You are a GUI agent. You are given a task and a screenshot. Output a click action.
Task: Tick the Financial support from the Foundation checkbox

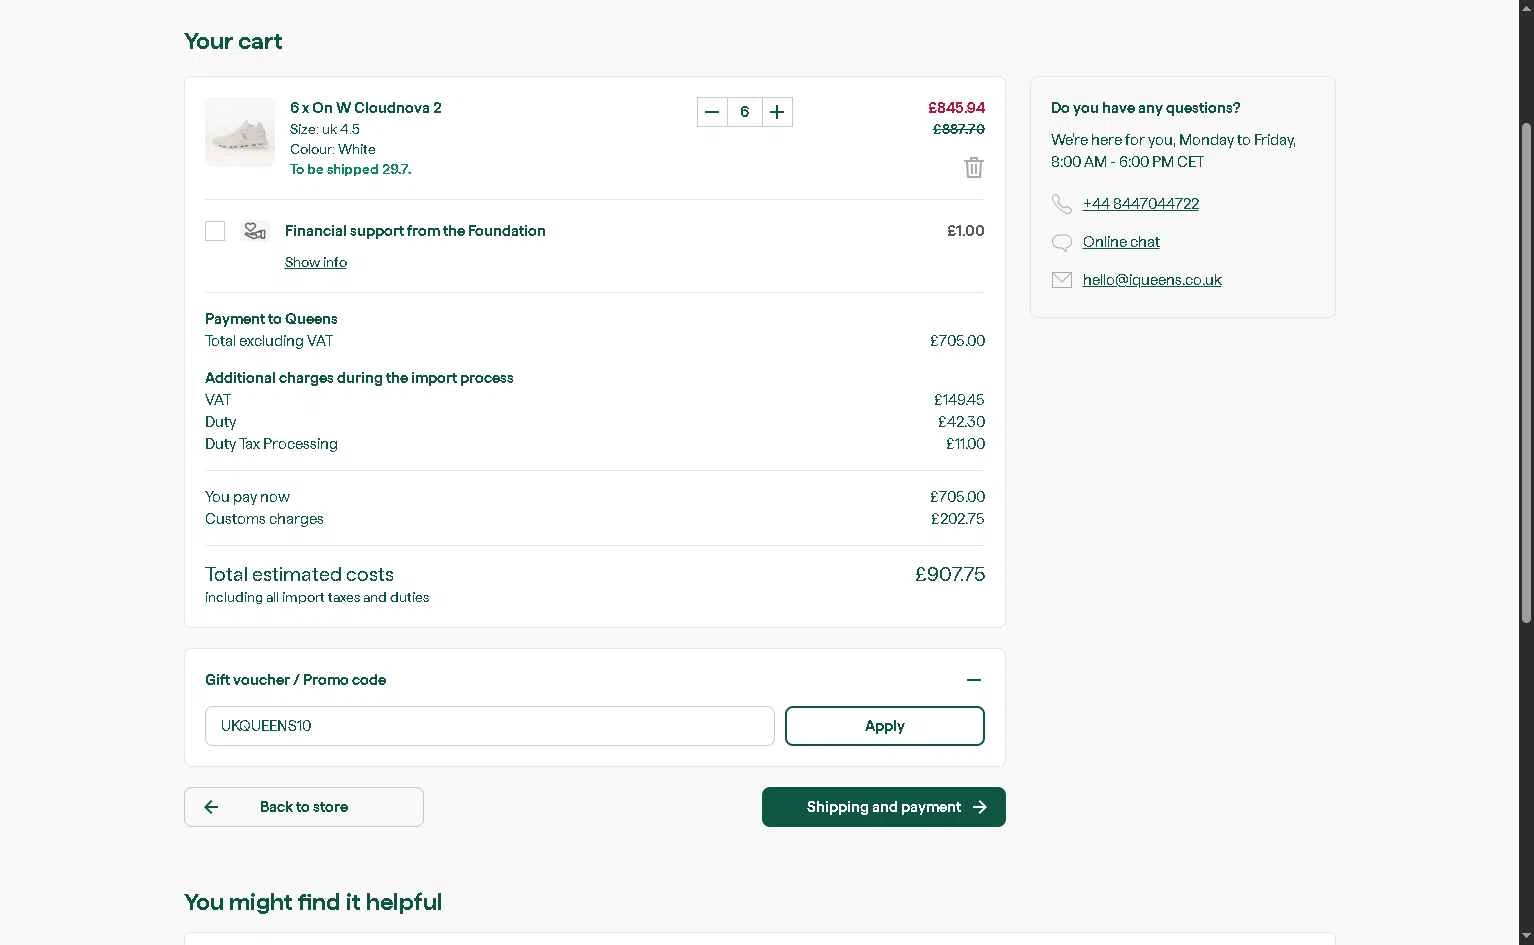click(x=215, y=231)
